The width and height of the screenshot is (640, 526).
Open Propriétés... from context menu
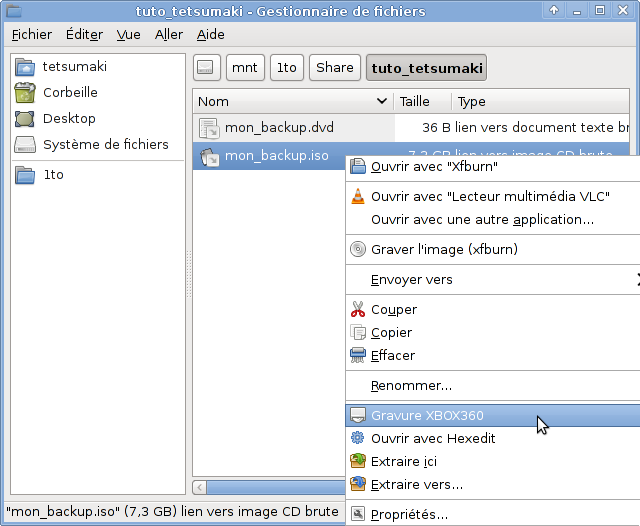[493, 514]
